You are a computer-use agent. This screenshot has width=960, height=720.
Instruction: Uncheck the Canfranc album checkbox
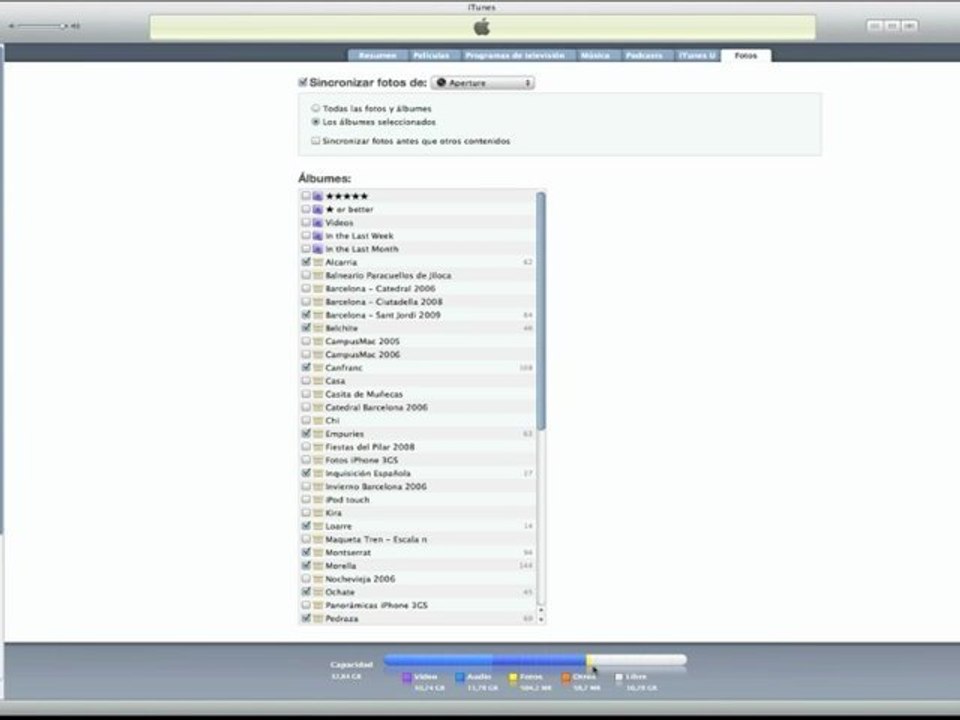(x=306, y=367)
